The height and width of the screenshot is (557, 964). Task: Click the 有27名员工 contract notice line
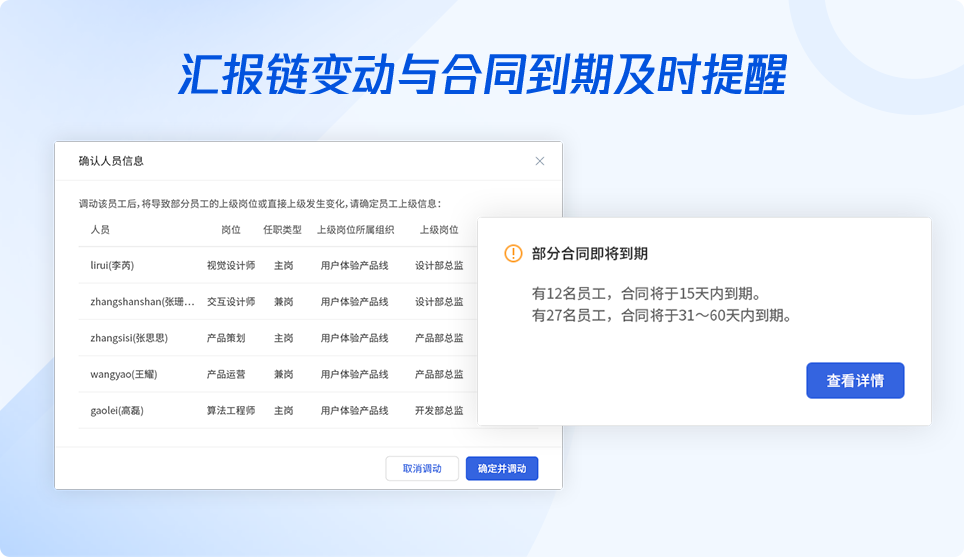[663, 315]
